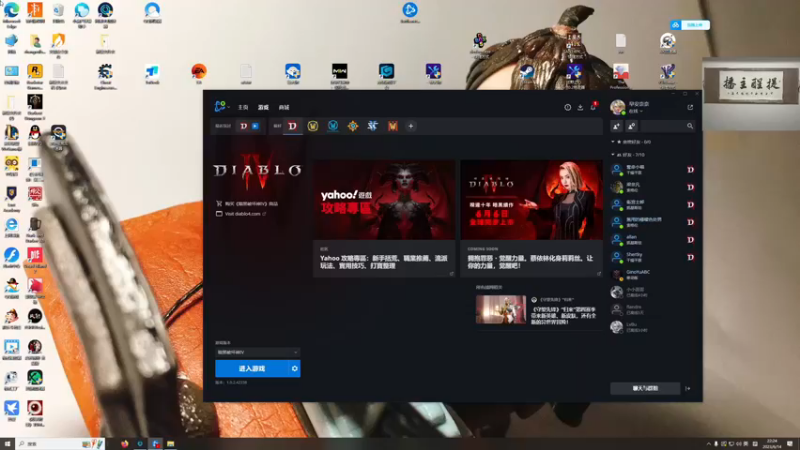Select the Warcraft III game icon

(x=392, y=126)
